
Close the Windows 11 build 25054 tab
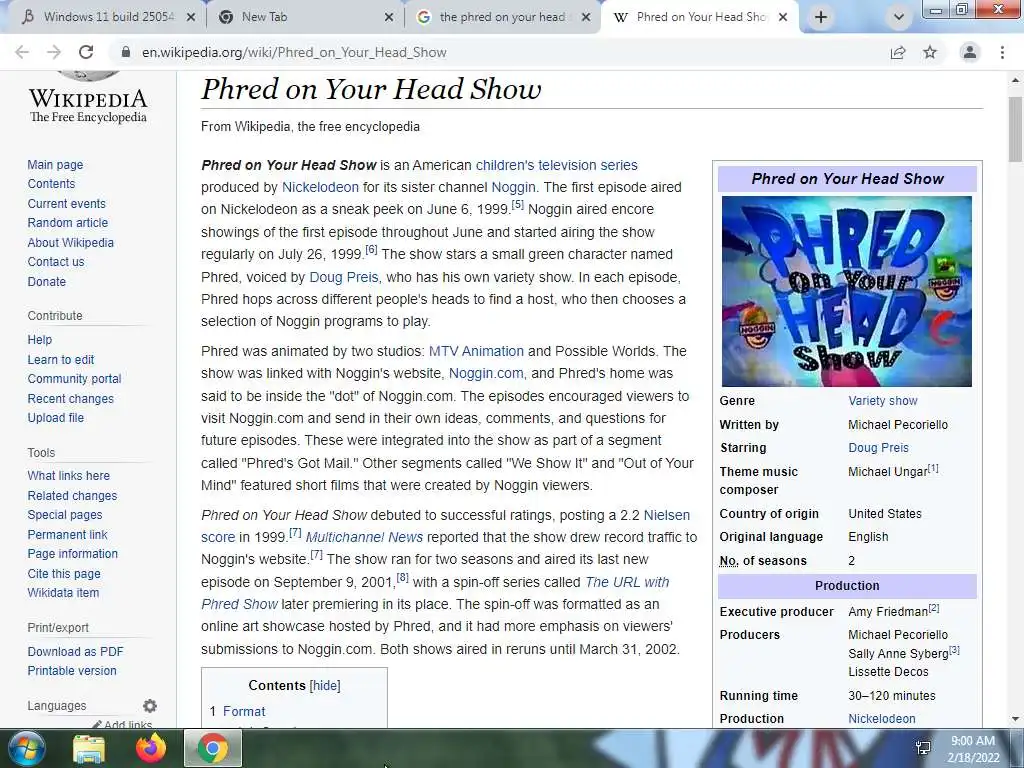(191, 18)
